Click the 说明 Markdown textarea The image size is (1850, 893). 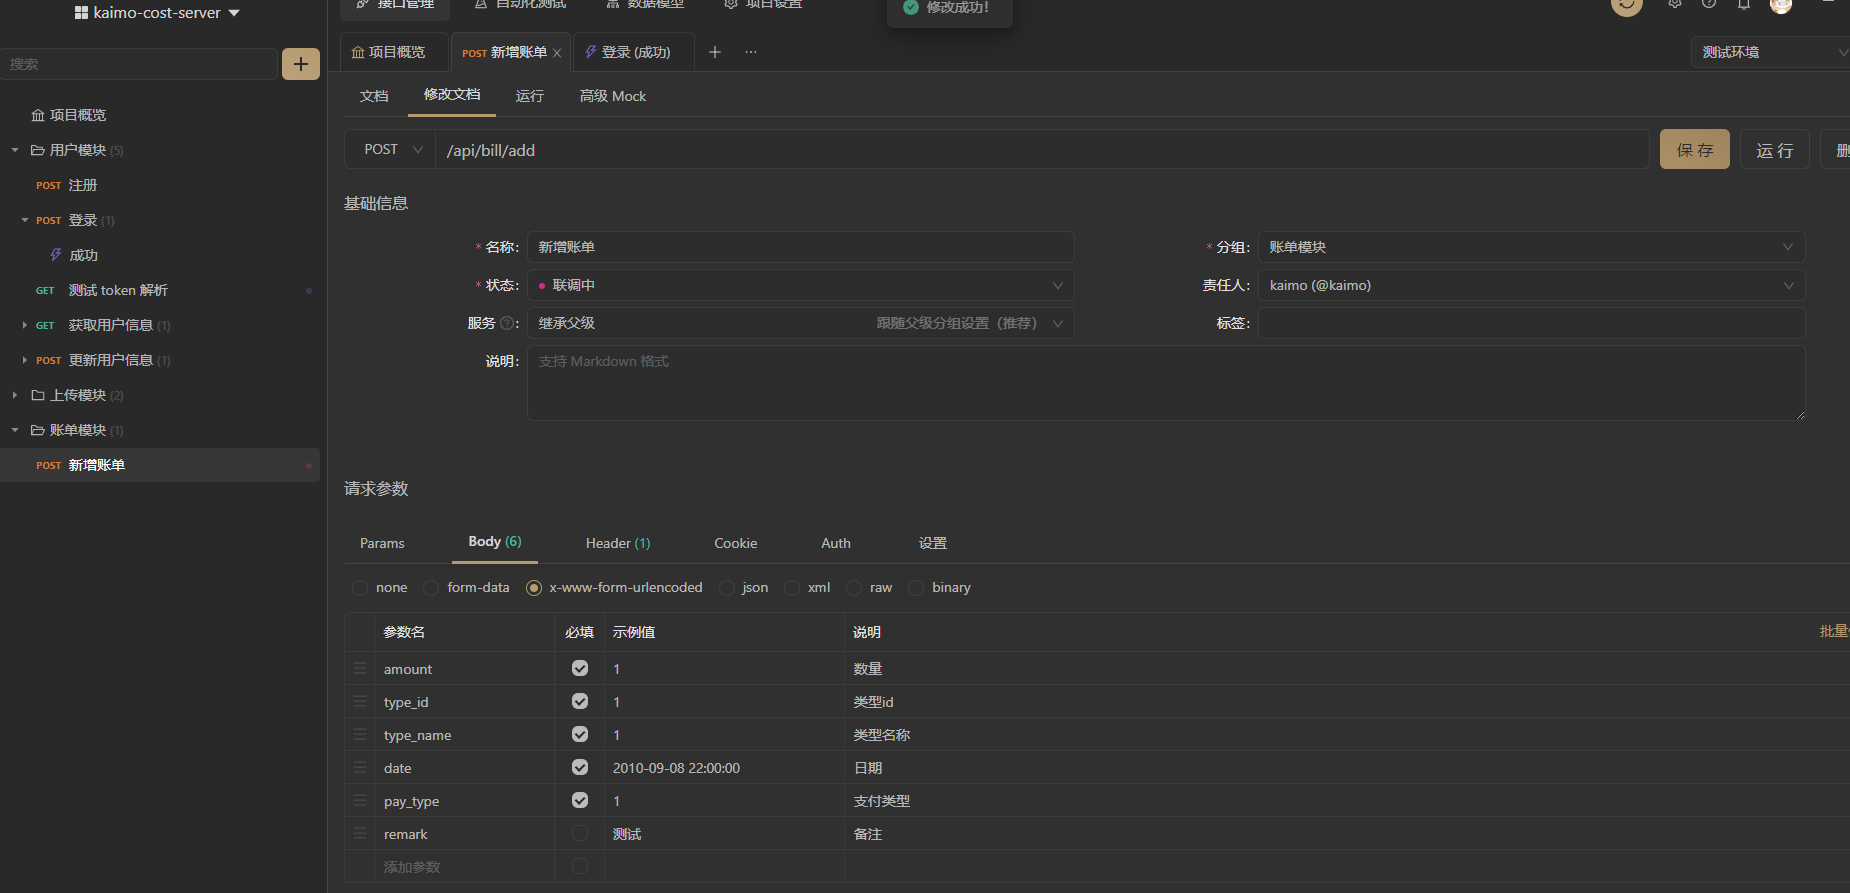coord(1166,383)
